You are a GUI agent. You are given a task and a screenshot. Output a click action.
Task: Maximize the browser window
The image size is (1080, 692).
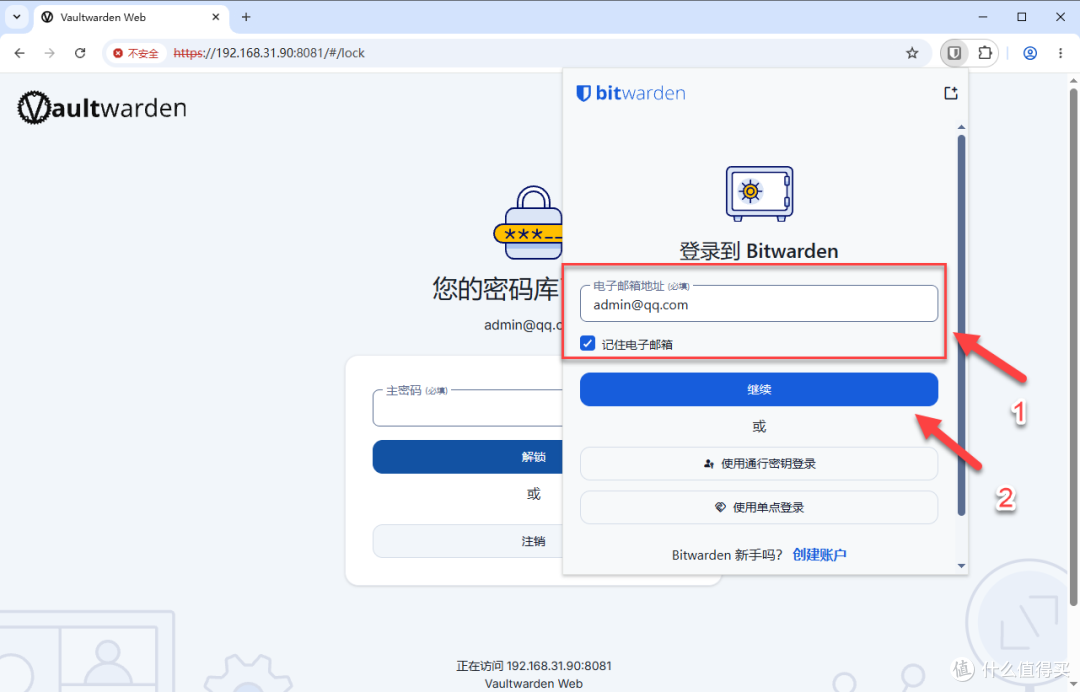click(x=1021, y=17)
